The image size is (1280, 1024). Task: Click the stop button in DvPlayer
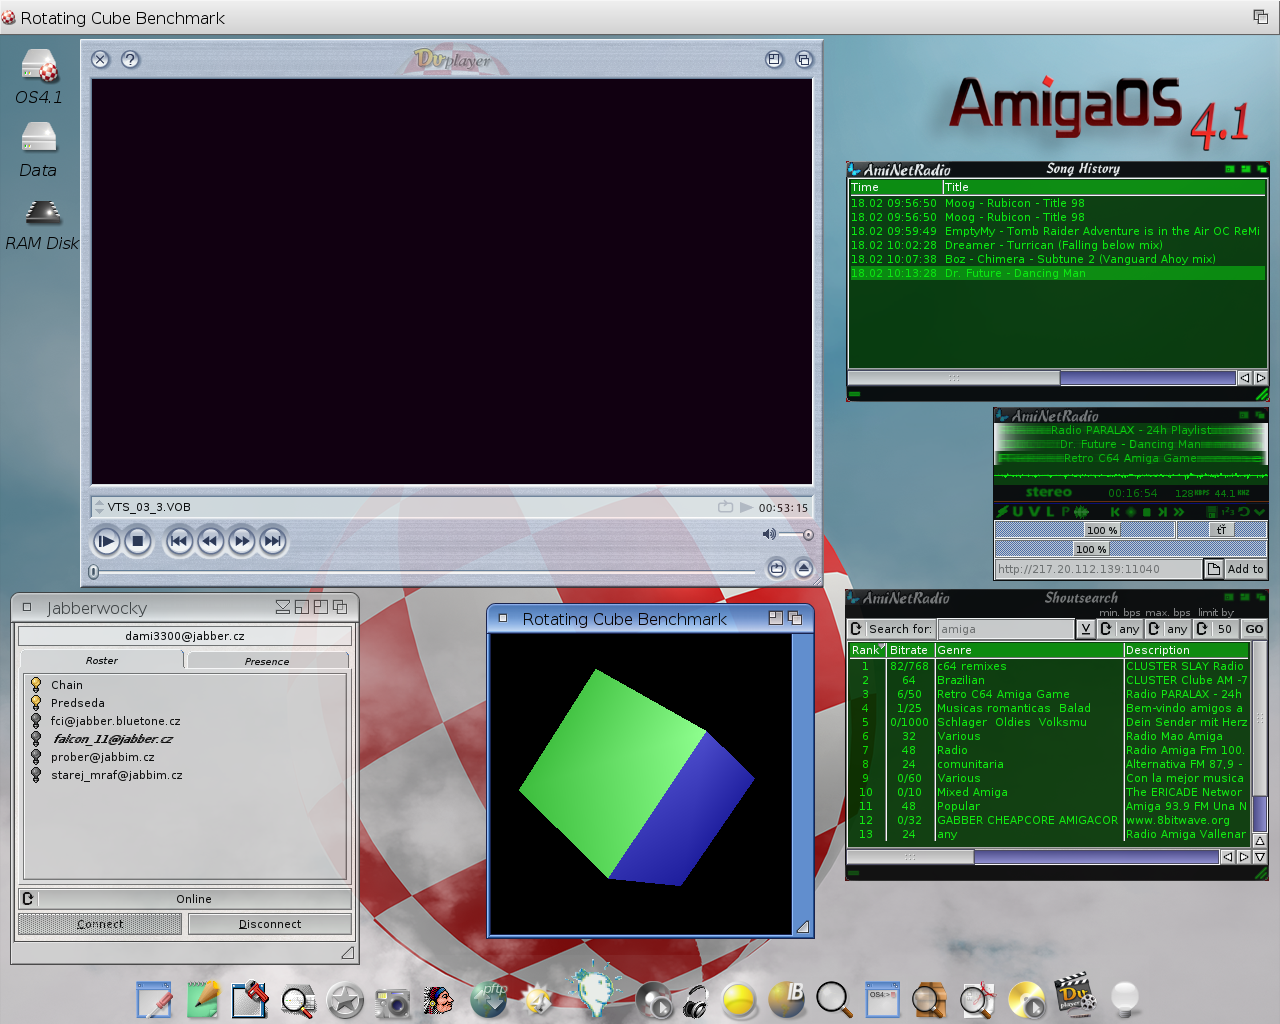(138, 541)
